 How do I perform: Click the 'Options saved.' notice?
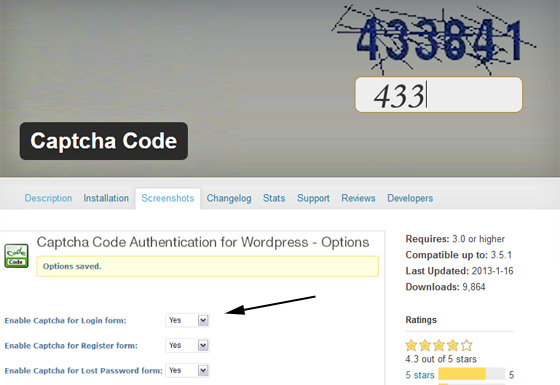[x=208, y=266]
